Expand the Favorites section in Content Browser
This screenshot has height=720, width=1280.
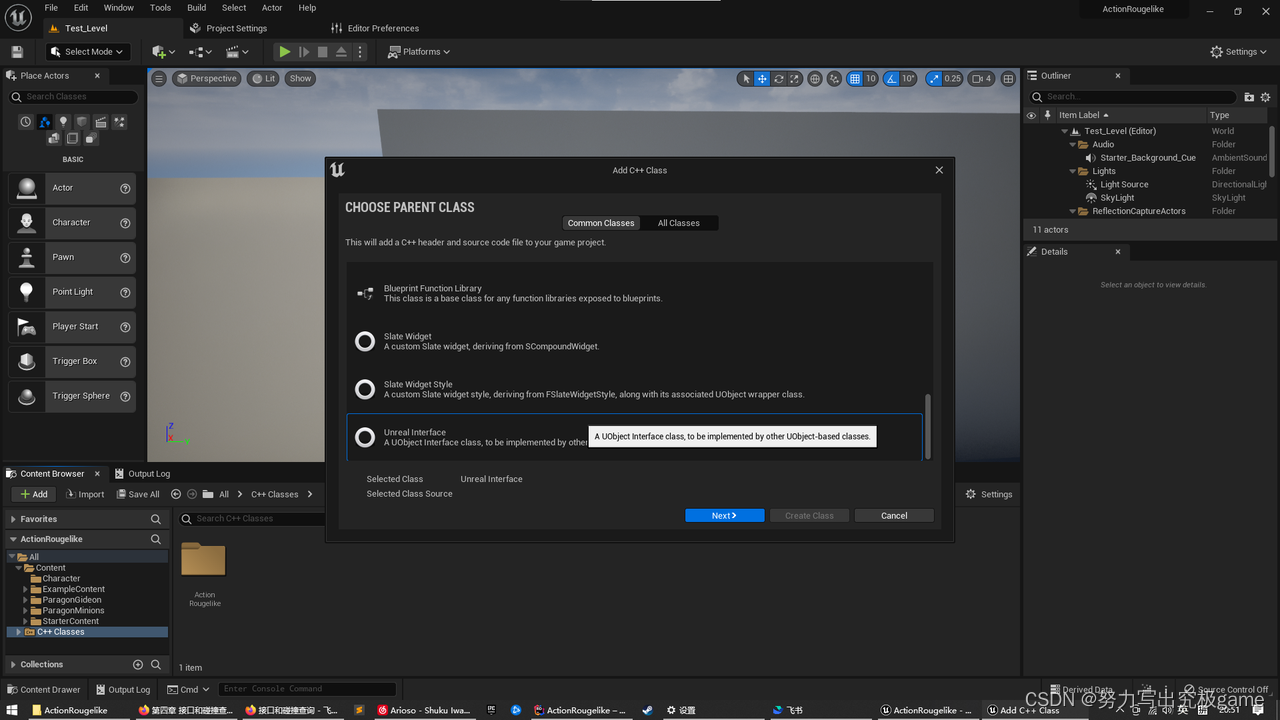pyautogui.click(x=13, y=519)
